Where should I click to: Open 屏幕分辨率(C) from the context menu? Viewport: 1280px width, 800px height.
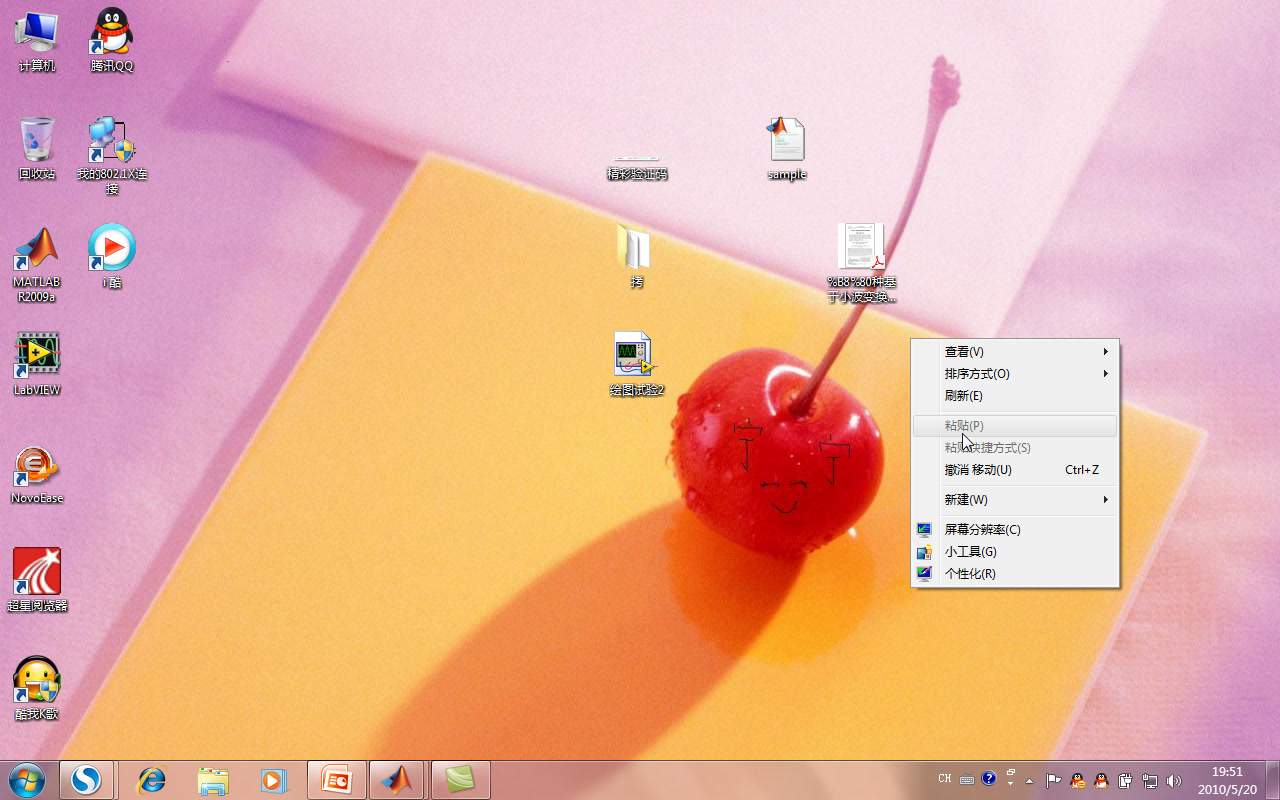tap(1015, 530)
